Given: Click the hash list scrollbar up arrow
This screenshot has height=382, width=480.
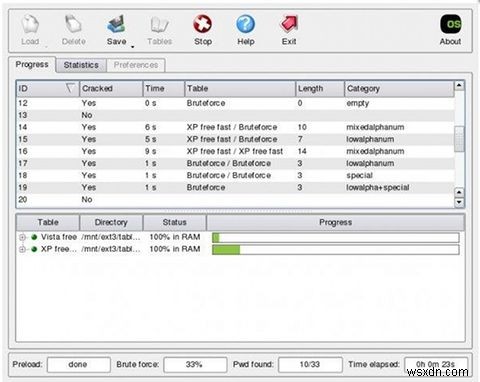Looking at the screenshot, I should [459, 85].
